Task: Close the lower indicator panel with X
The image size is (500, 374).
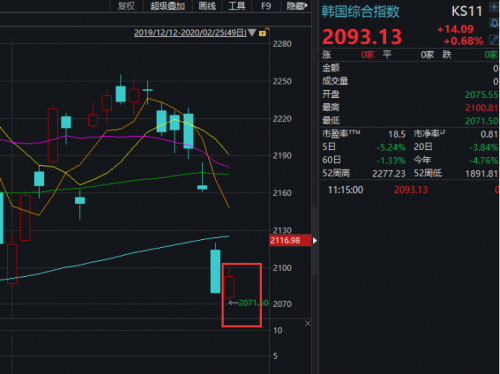Action: [x=308, y=323]
